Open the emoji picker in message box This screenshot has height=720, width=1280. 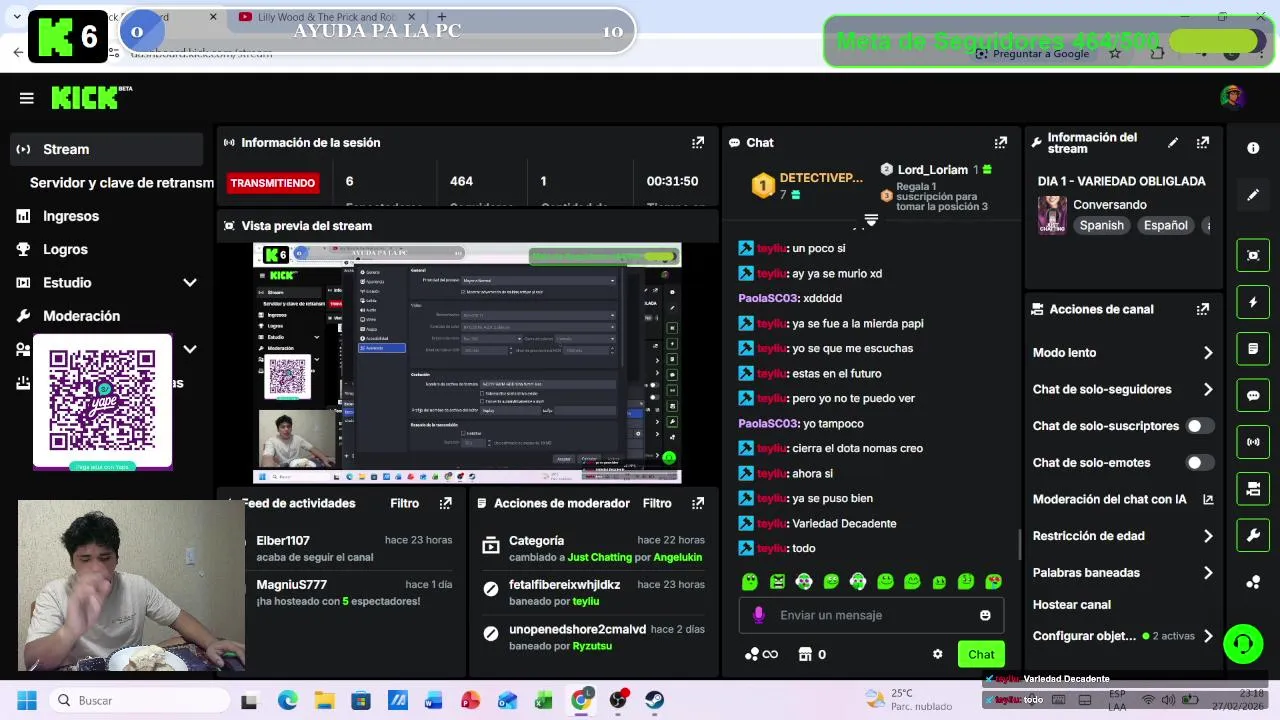[x=985, y=615]
